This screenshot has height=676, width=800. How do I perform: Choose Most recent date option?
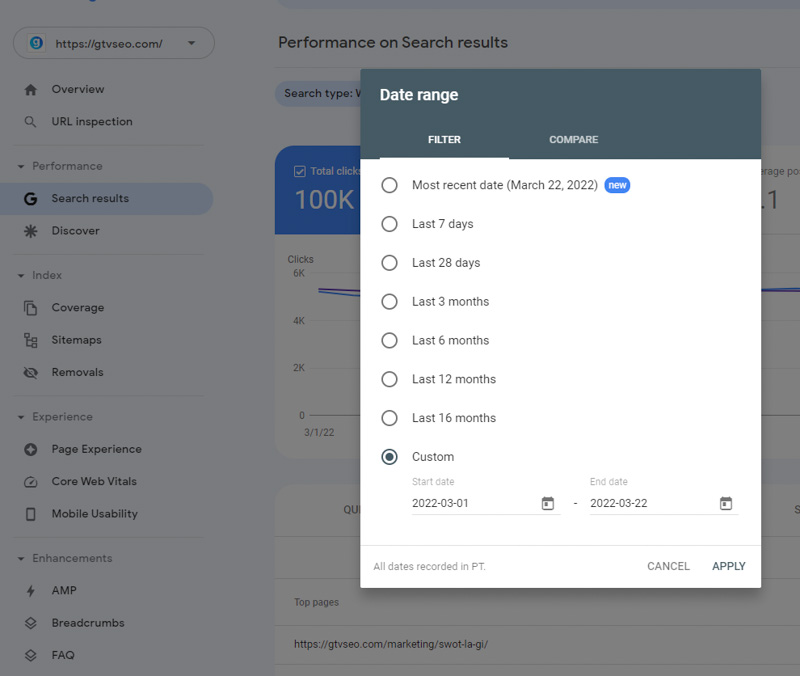390,185
